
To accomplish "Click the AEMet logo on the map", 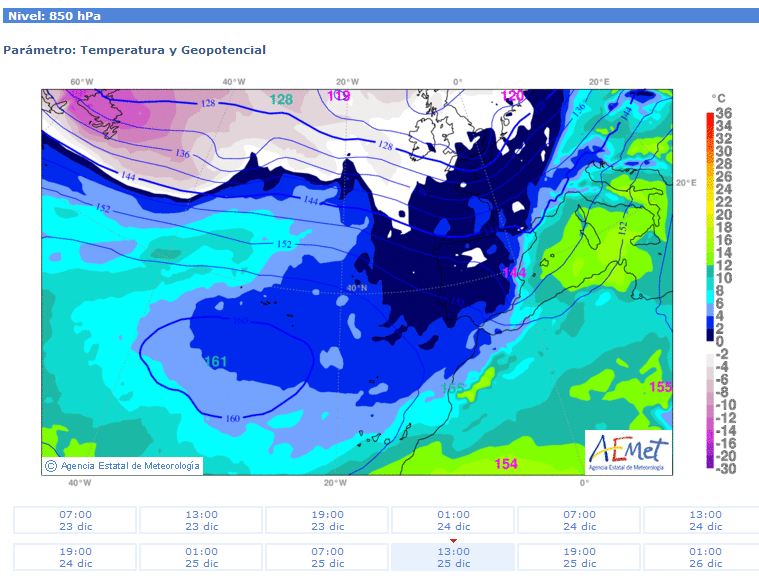I will tap(627, 450).
